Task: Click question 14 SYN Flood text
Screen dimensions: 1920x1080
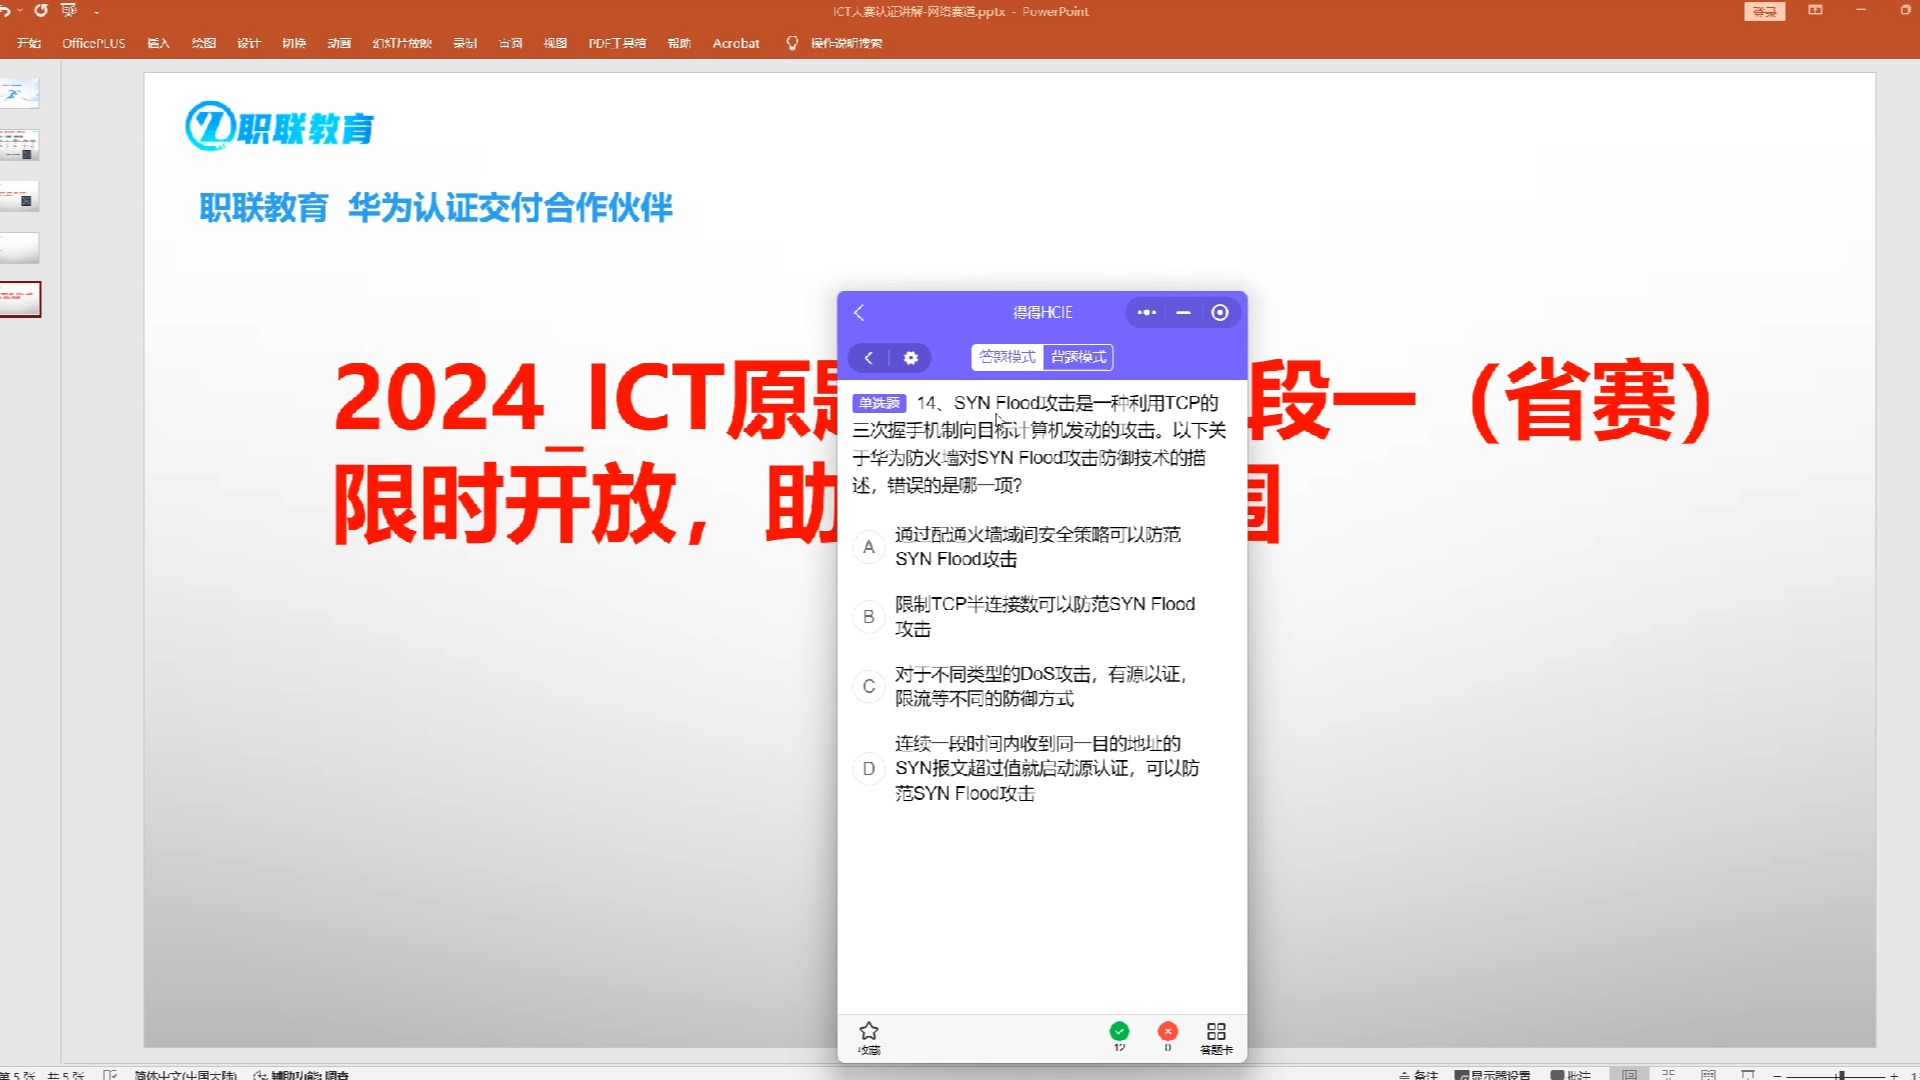Action: point(1040,444)
